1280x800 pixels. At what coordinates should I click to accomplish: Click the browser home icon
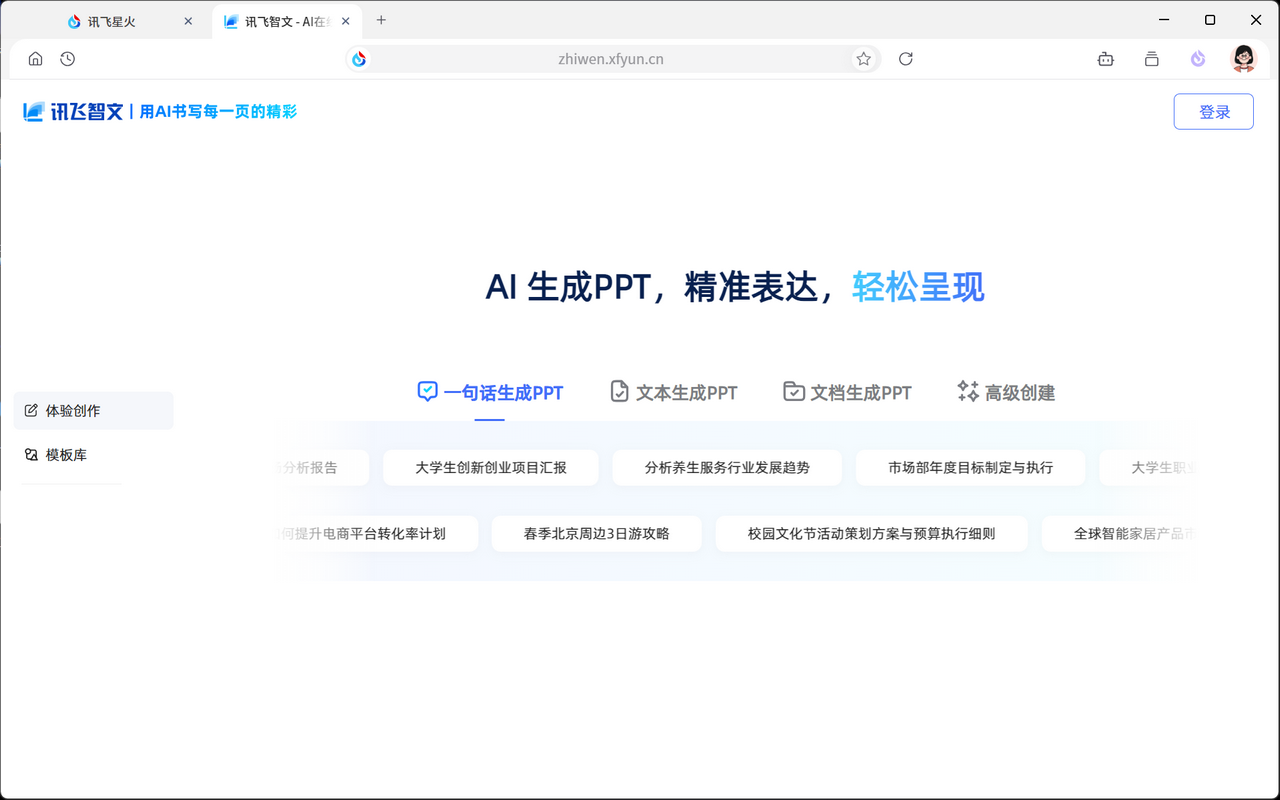[35, 59]
